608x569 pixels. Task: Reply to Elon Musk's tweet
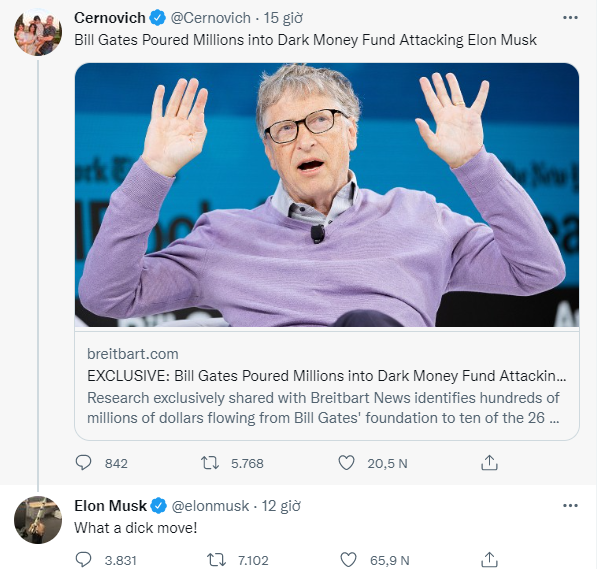tap(84, 560)
